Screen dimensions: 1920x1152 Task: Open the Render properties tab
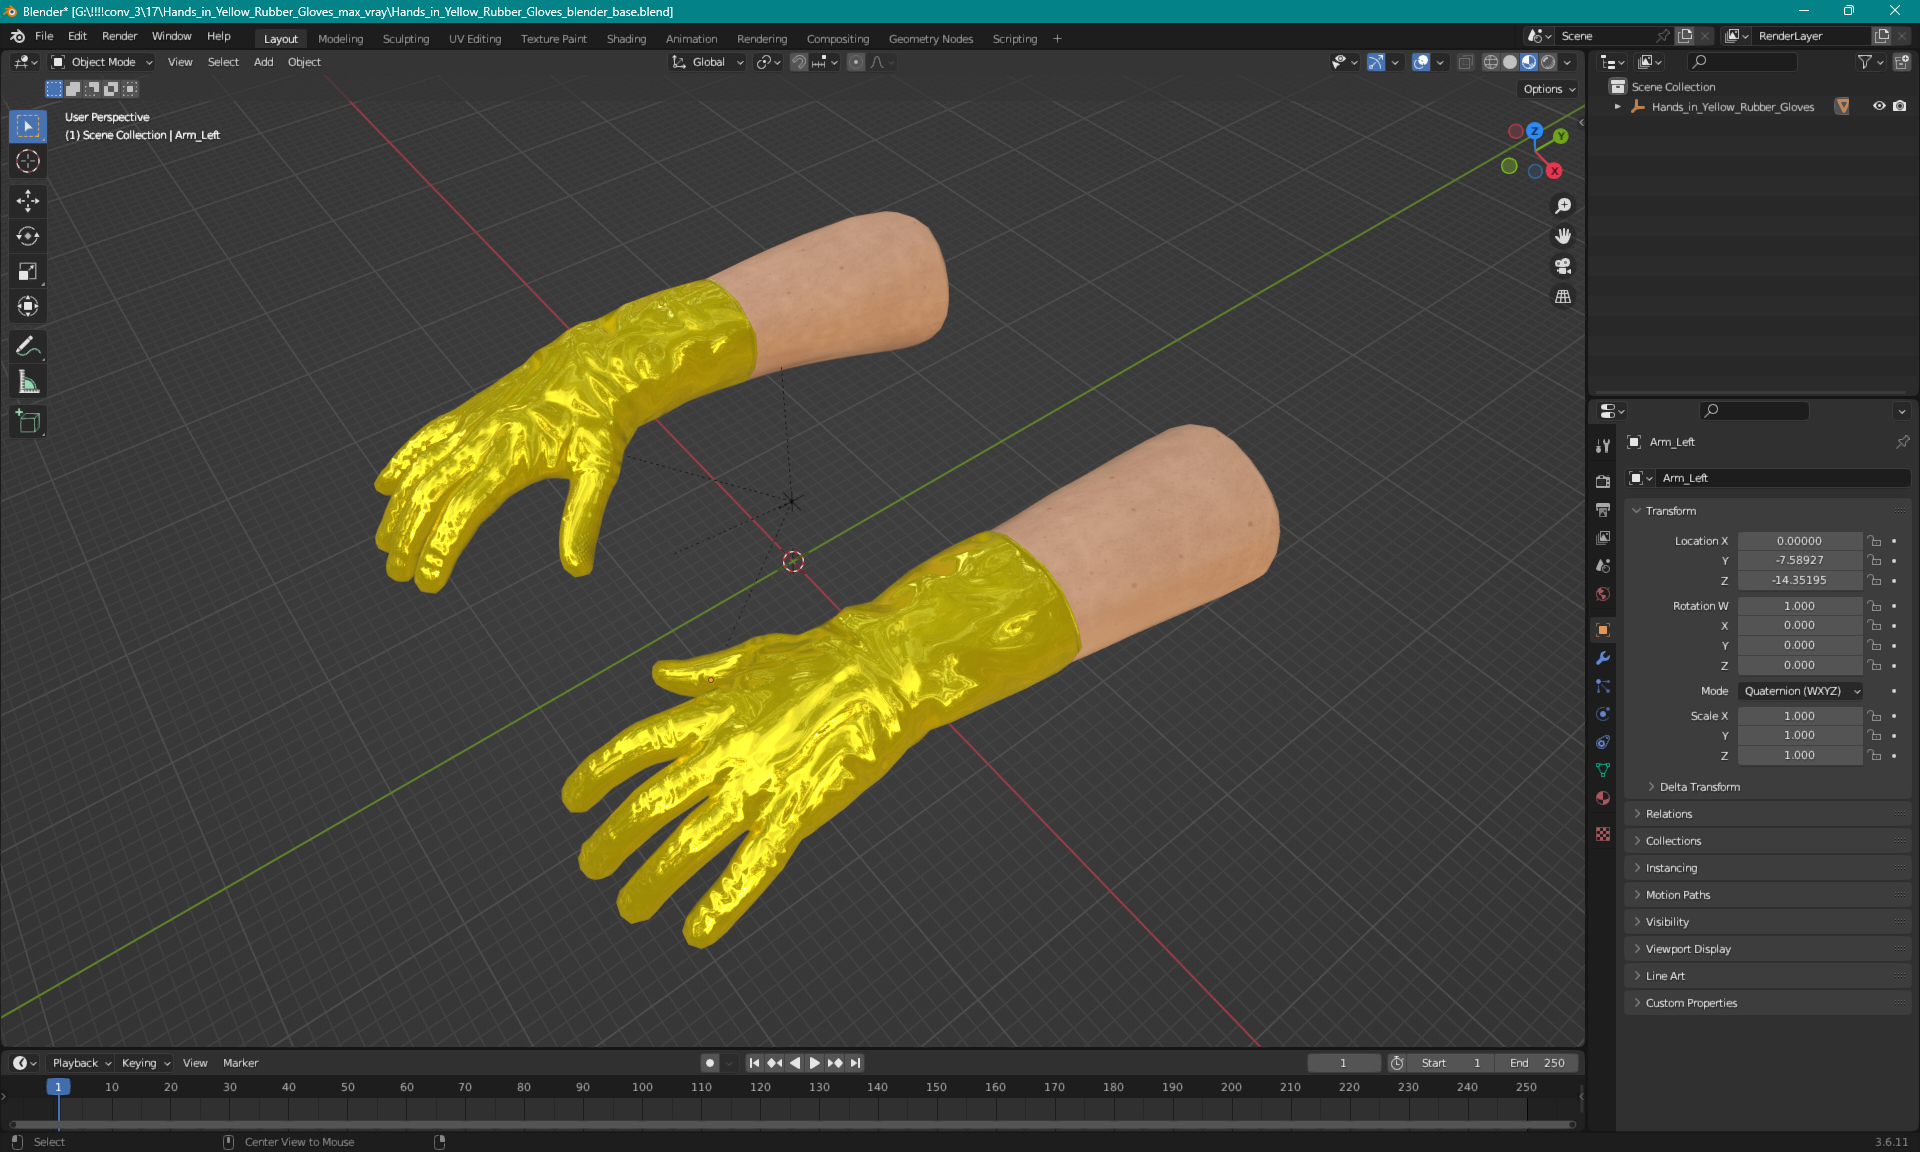click(1603, 481)
